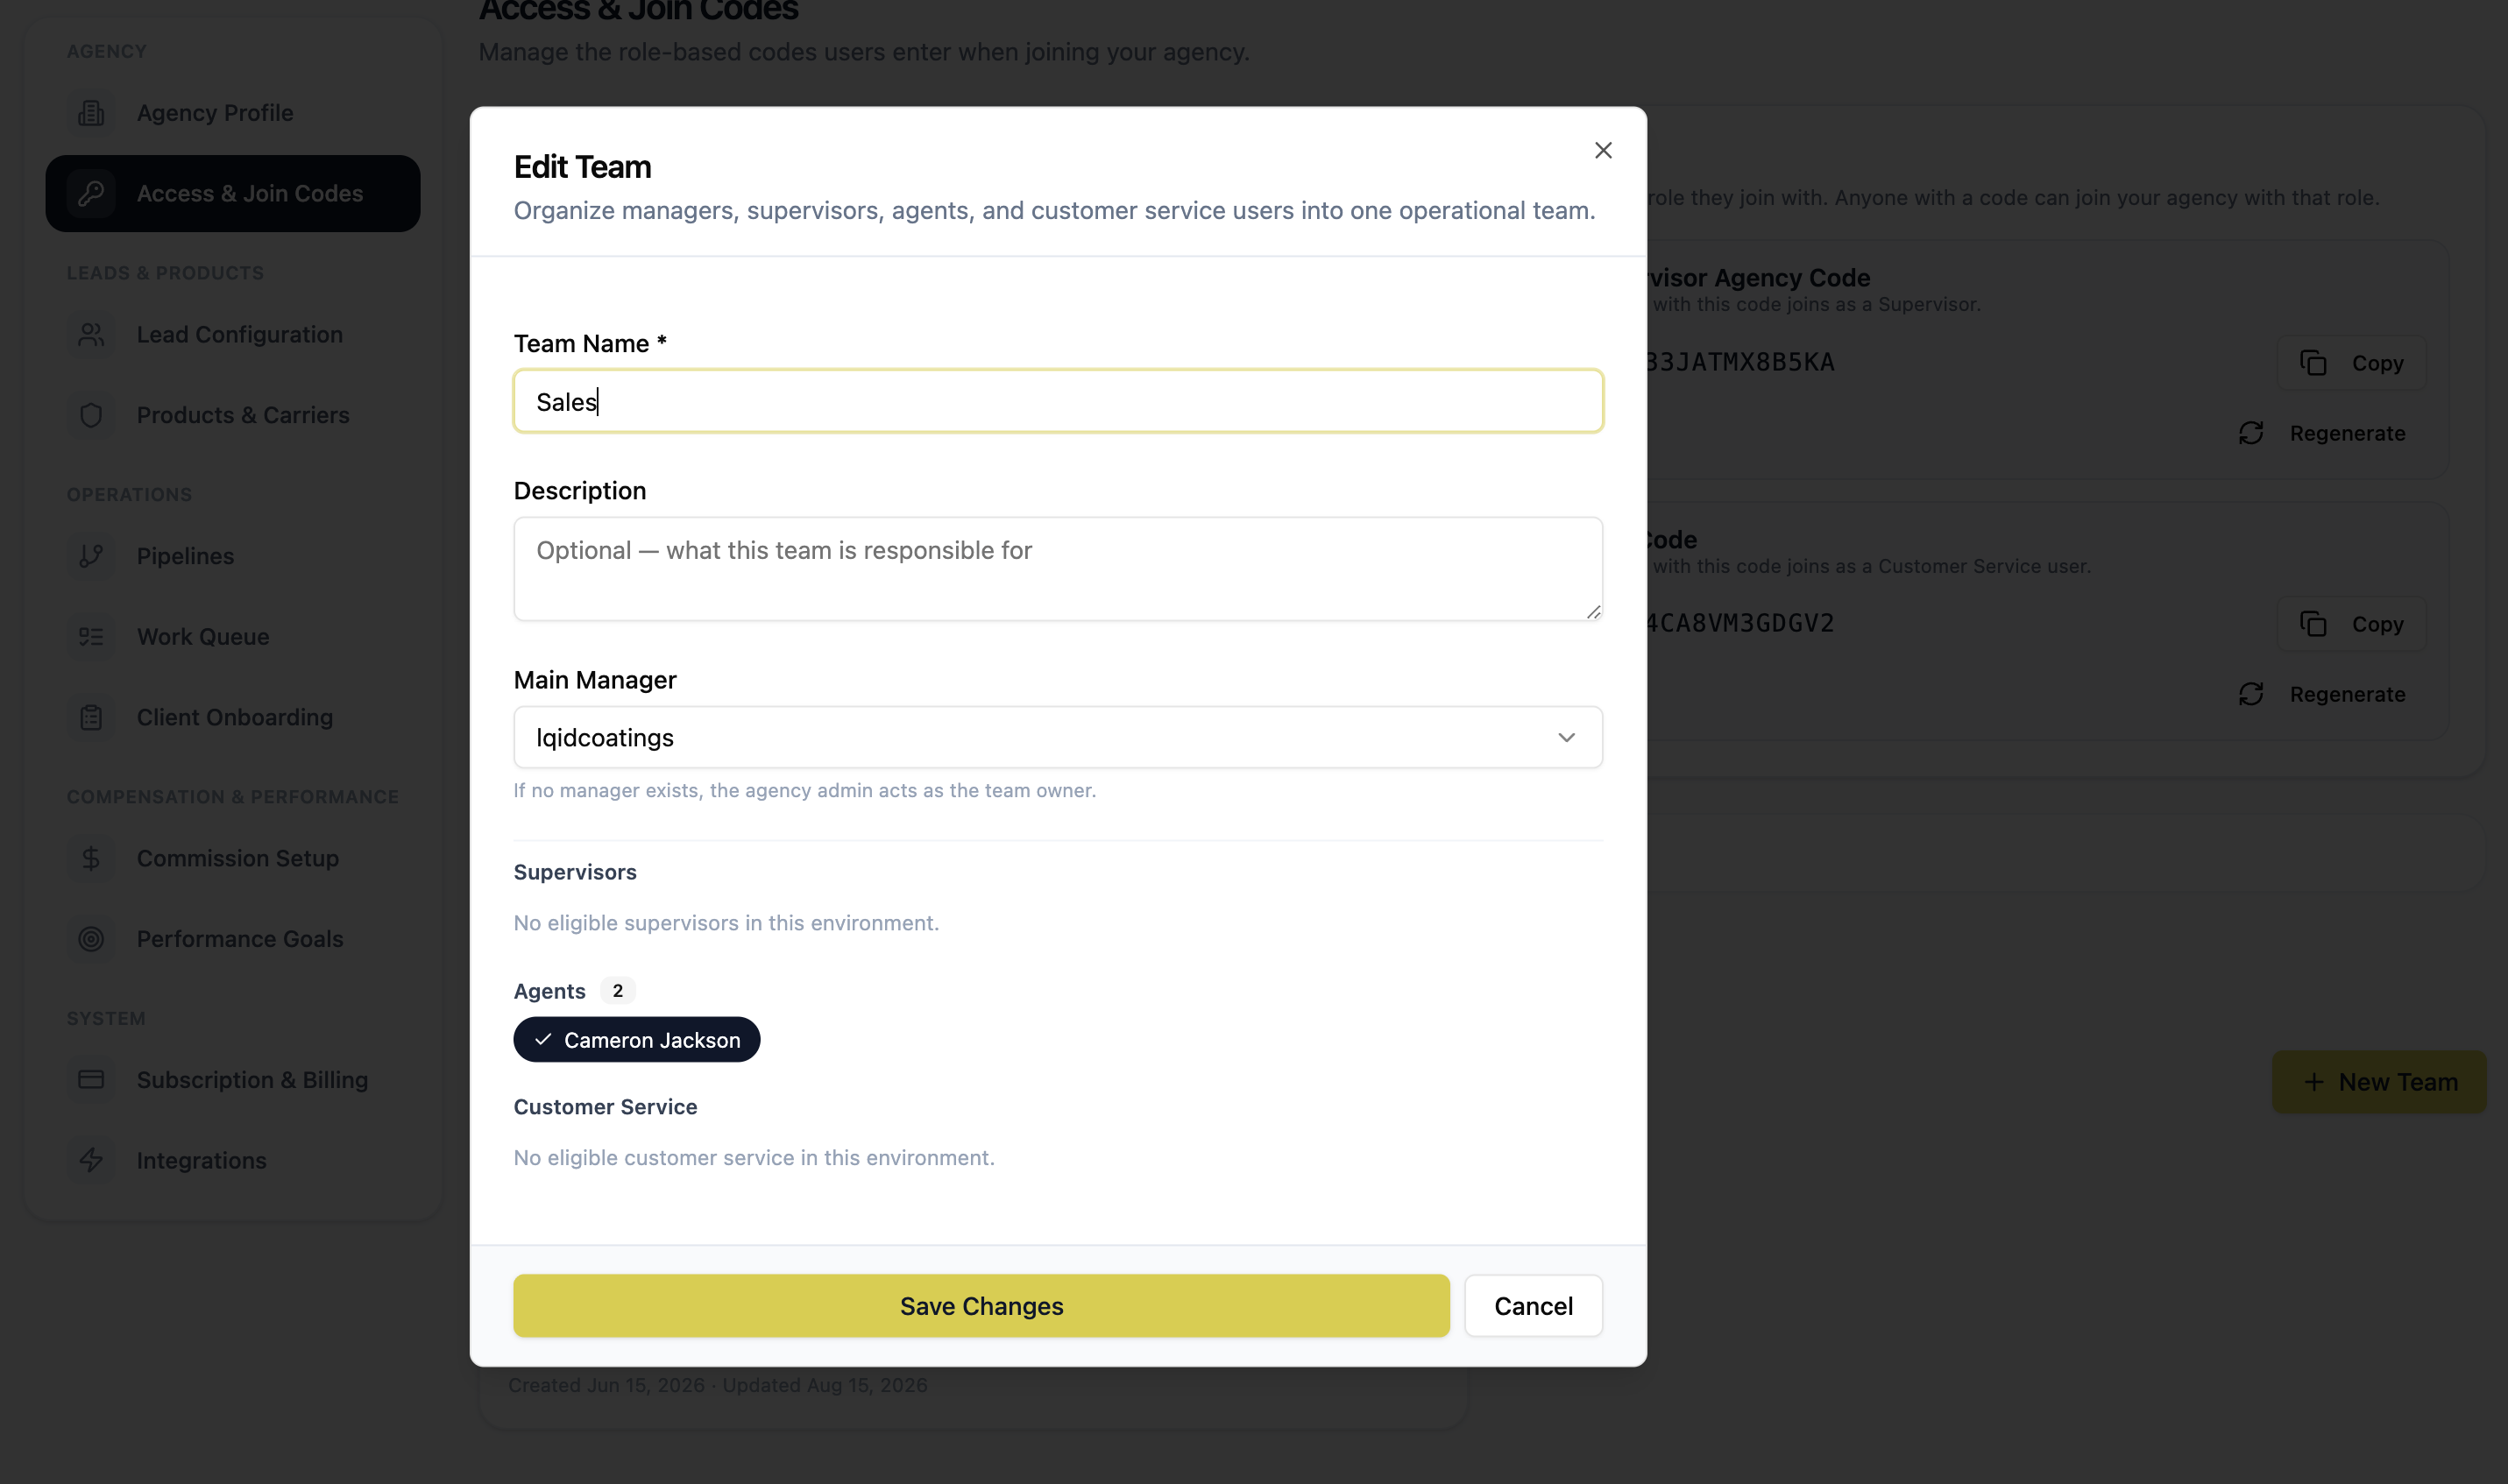
Task: Click the plus icon on New Team
Action: pos(2313,1082)
